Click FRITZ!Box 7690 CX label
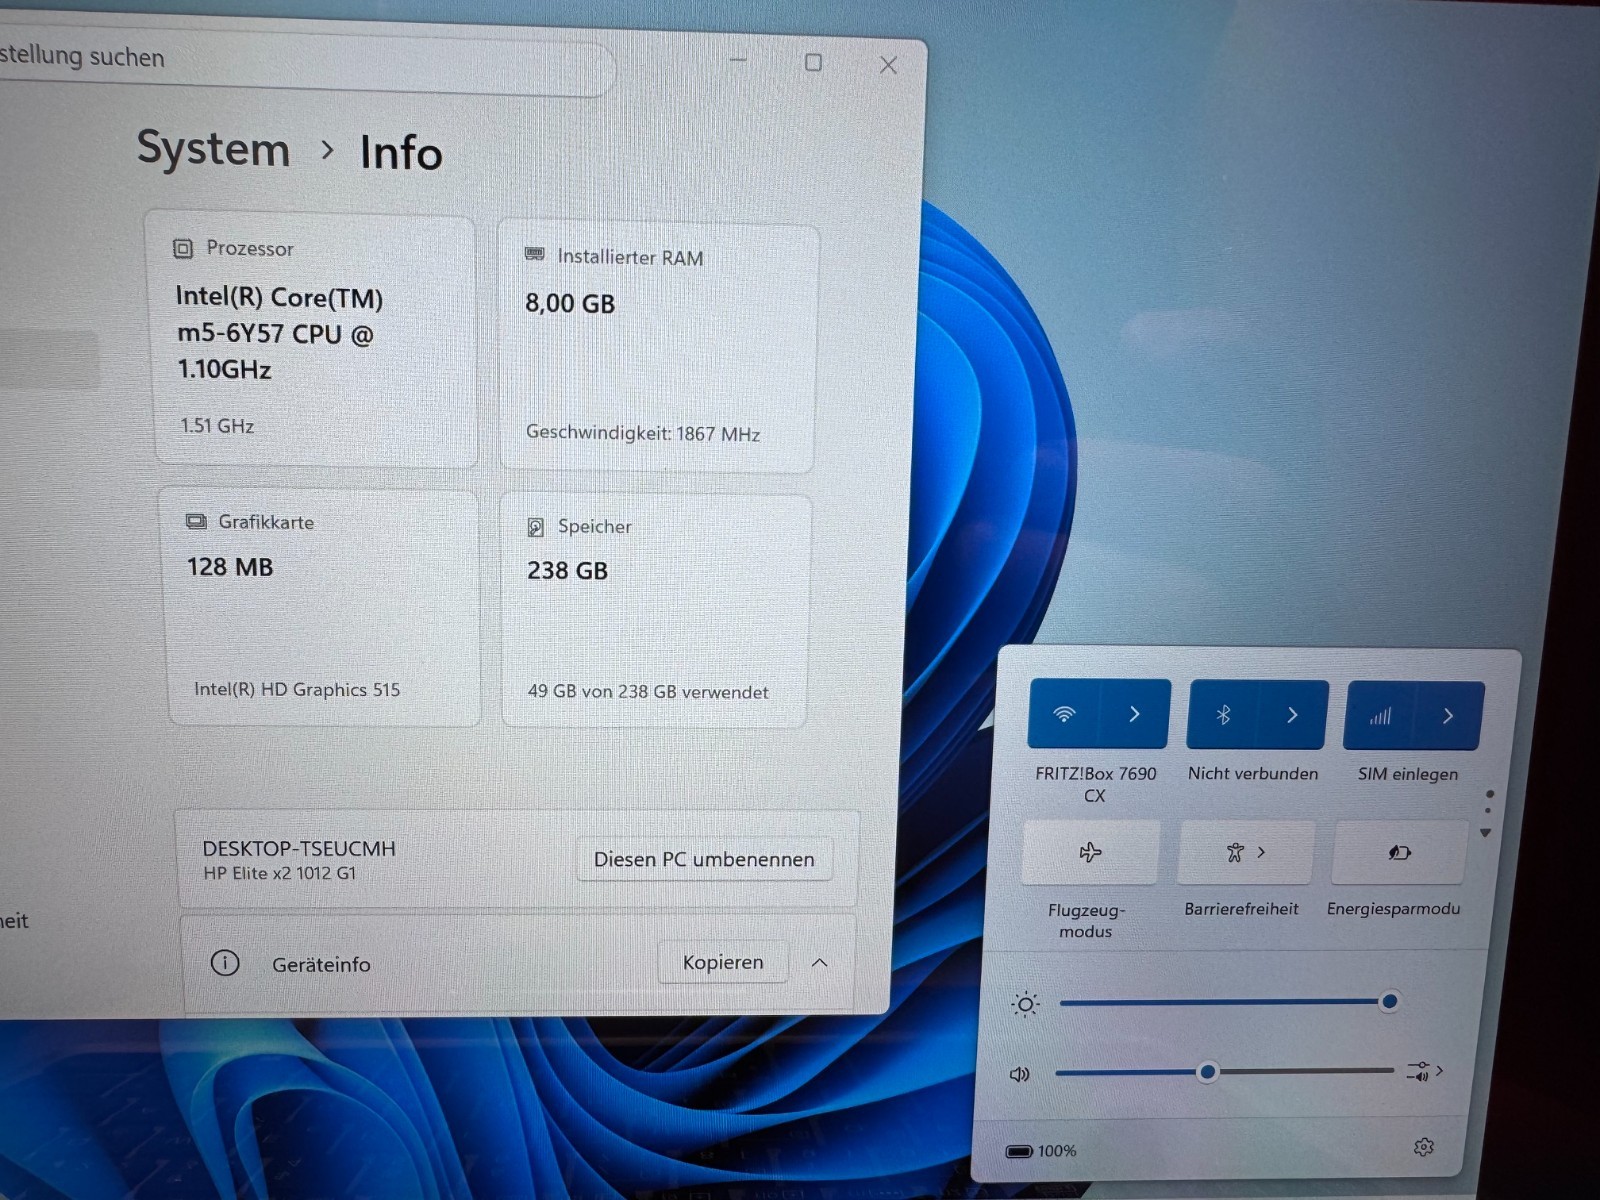The image size is (1600, 1200). [1096, 784]
